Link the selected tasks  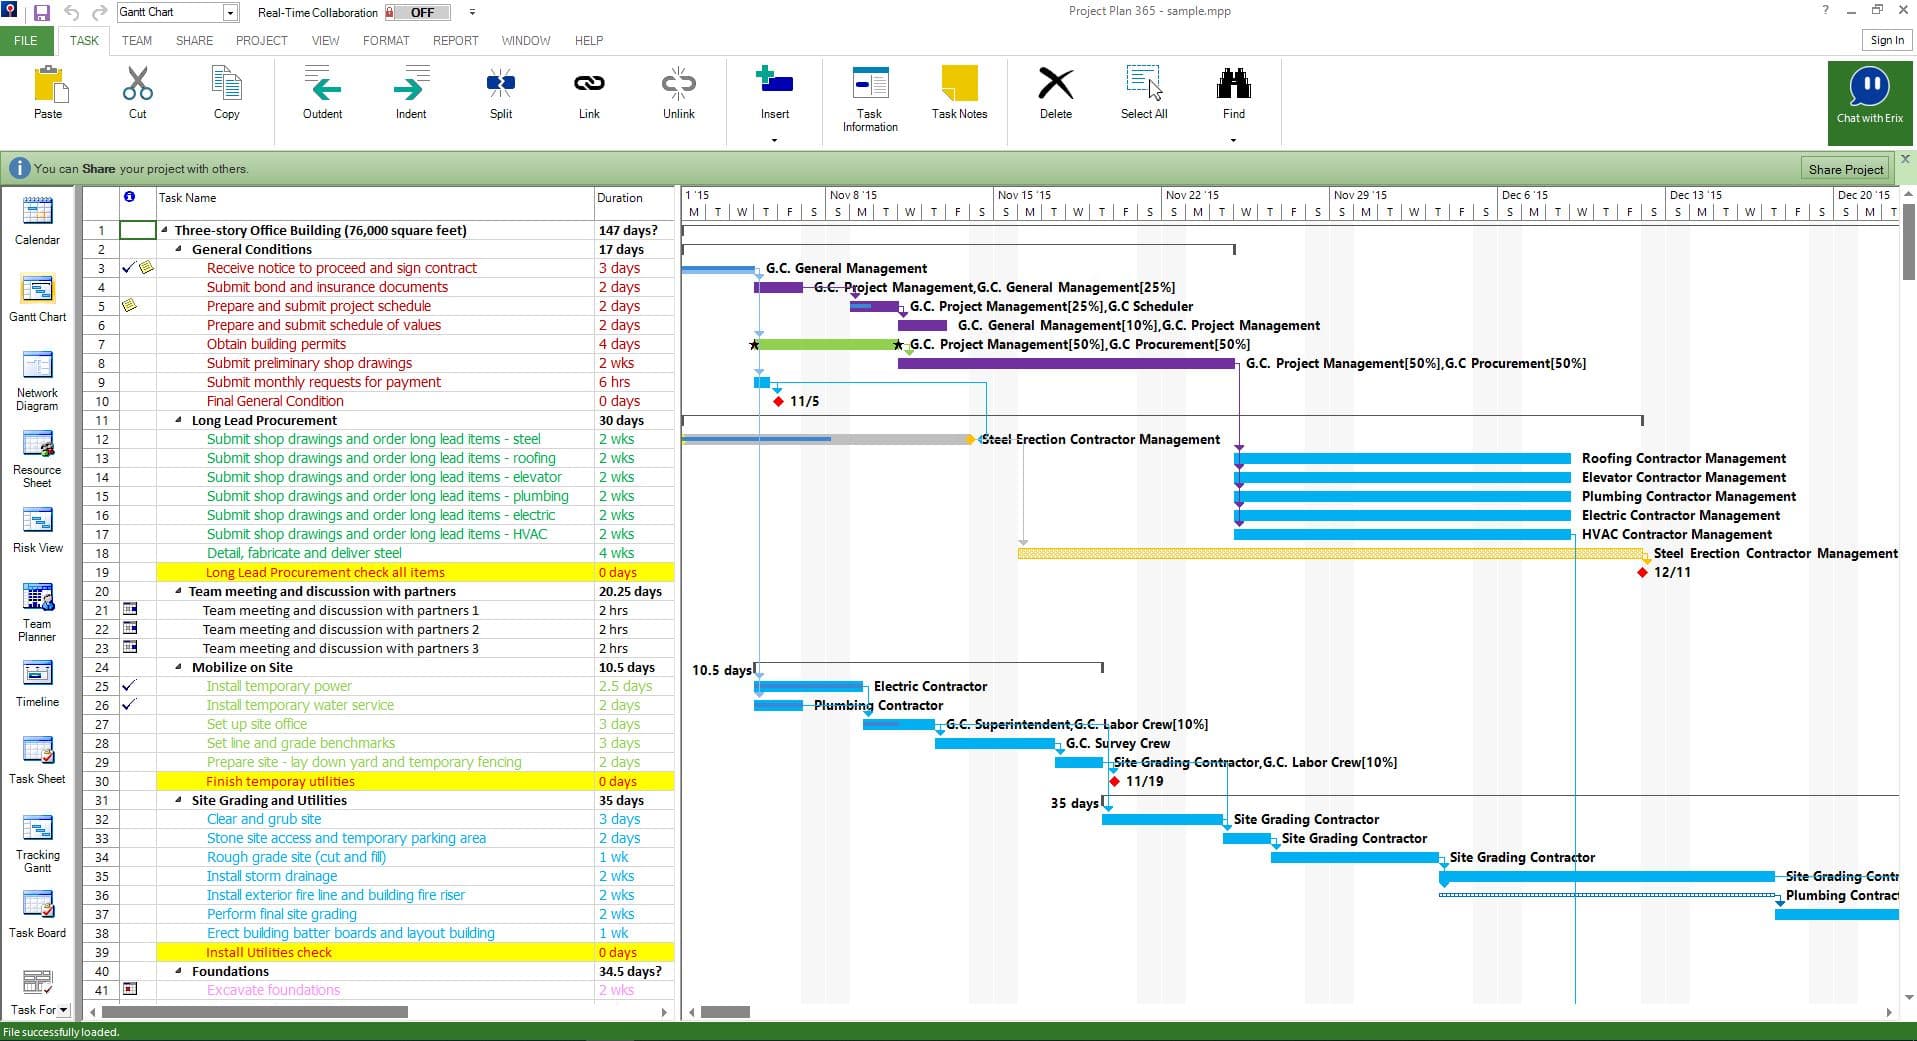pyautogui.click(x=589, y=84)
